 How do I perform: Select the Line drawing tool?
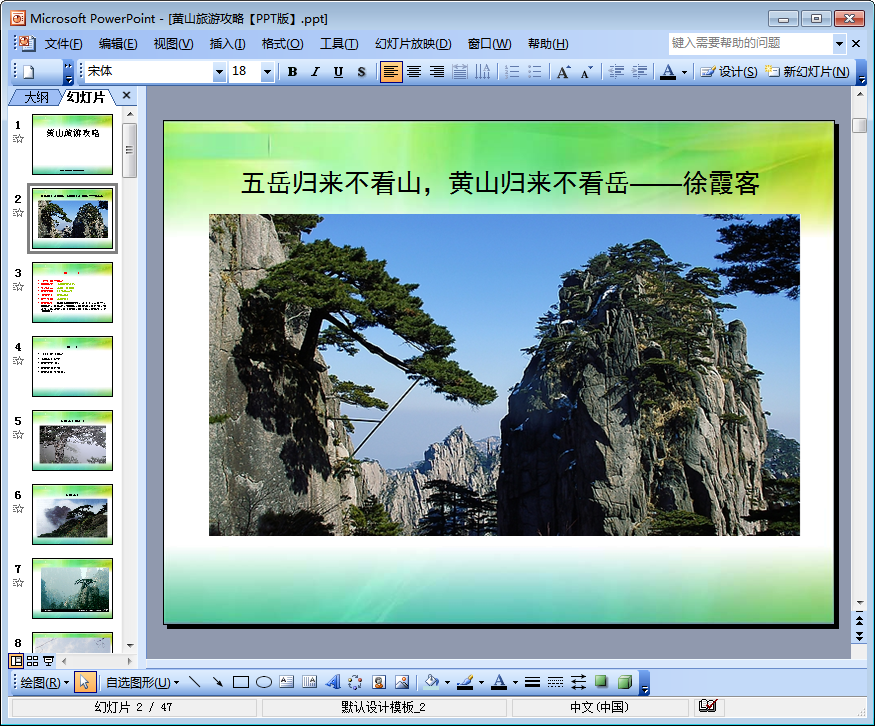194,682
